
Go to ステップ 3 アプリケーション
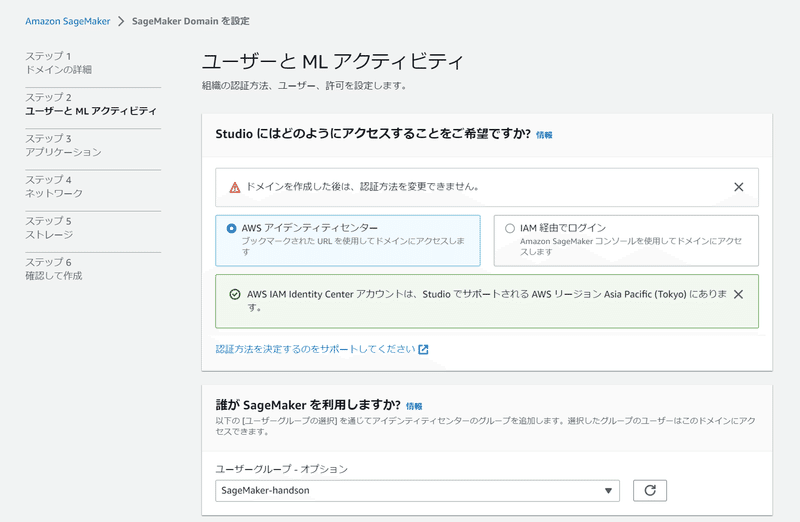pyautogui.click(x=63, y=145)
